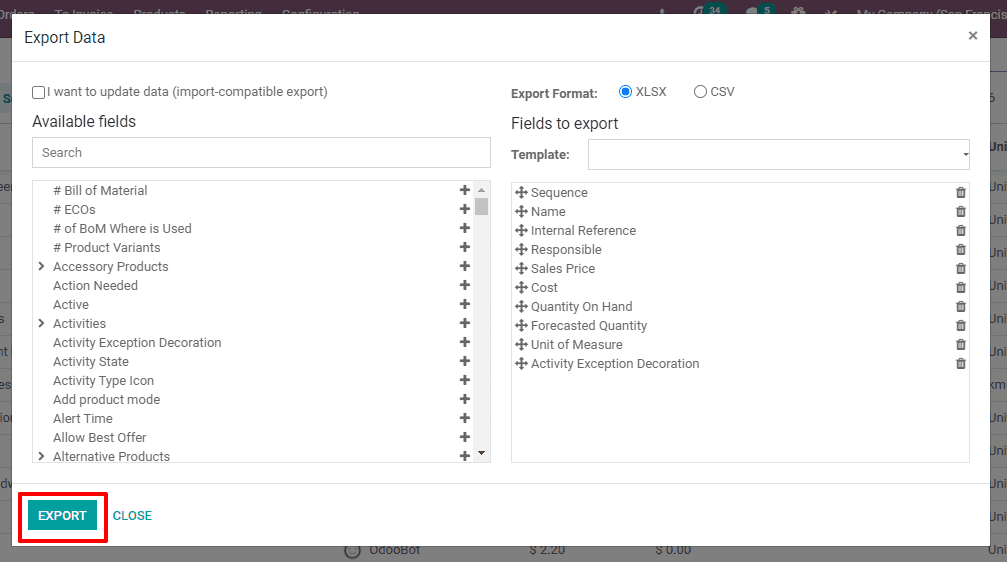1007x562 pixels.
Task: Open the Template dropdown
Action: click(778, 155)
